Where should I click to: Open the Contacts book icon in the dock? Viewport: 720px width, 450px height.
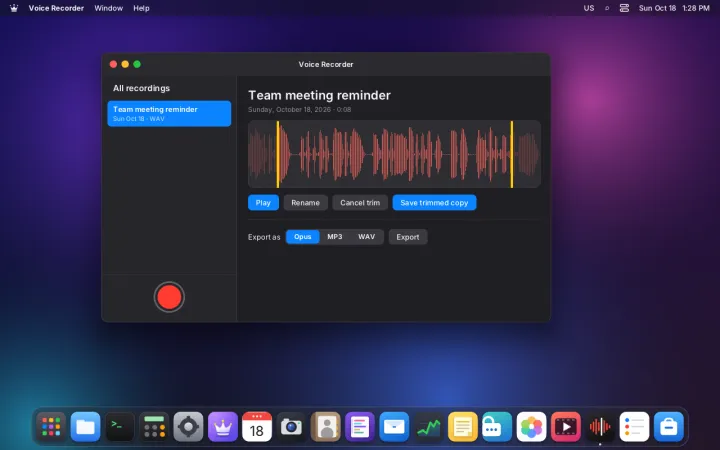[x=326, y=427]
